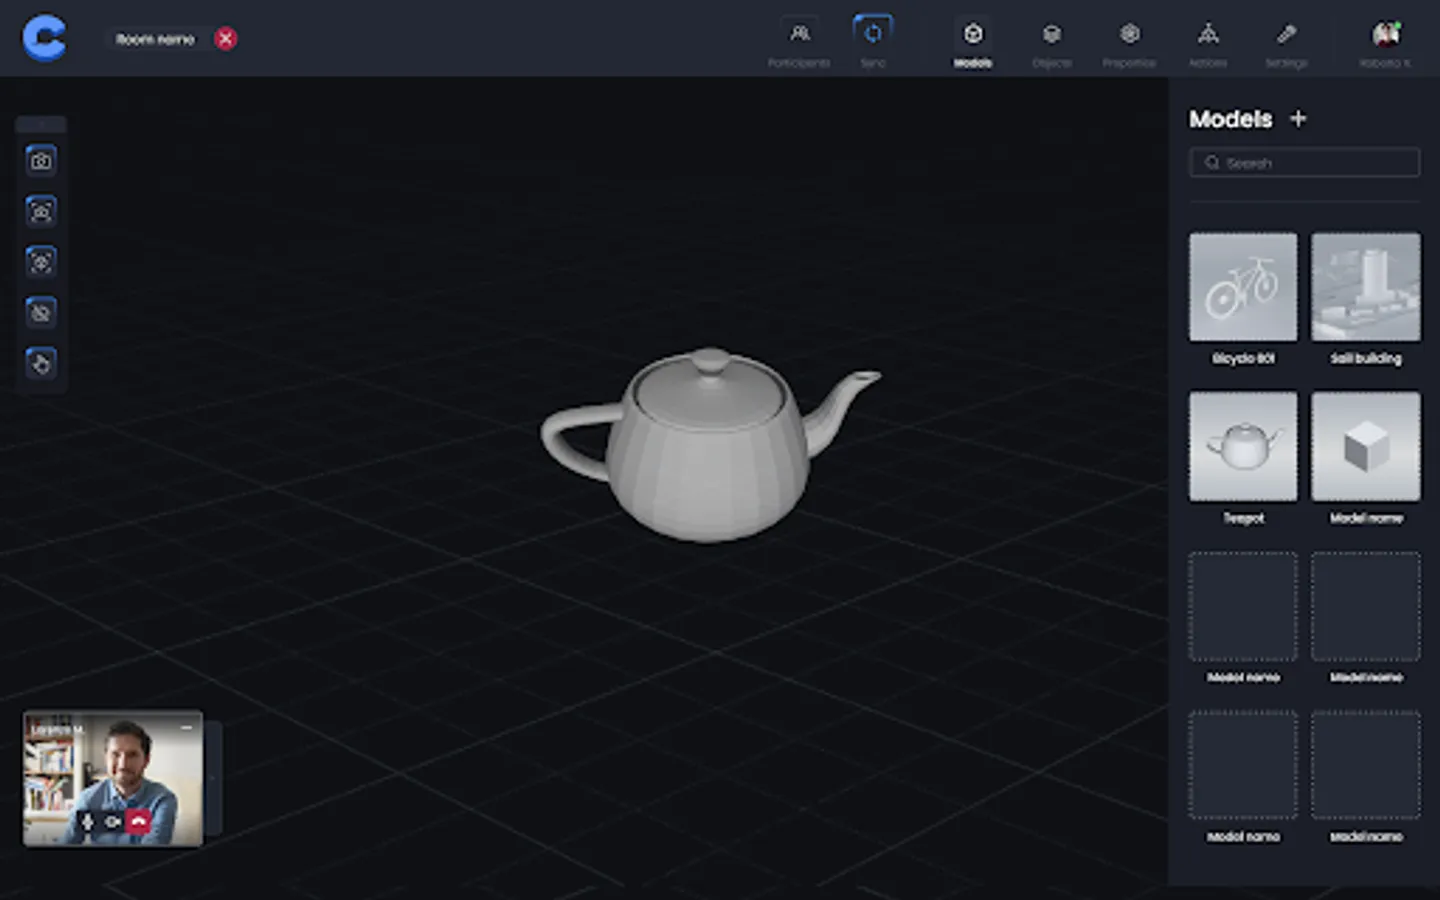Click the Models panel heading
The height and width of the screenshot is (900, 1440).
pyautogui.click(x=1230, y=119)
